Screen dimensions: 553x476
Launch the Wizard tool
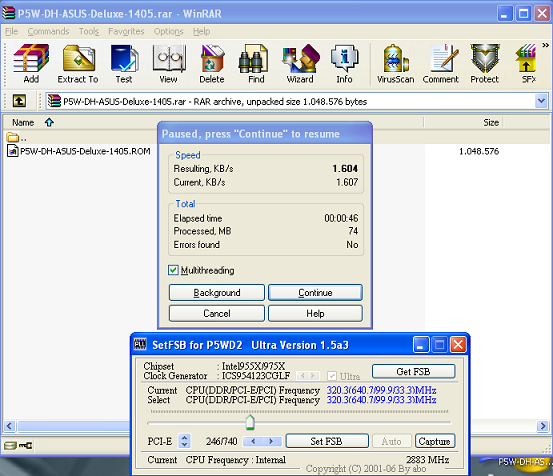tap(300, 63)
